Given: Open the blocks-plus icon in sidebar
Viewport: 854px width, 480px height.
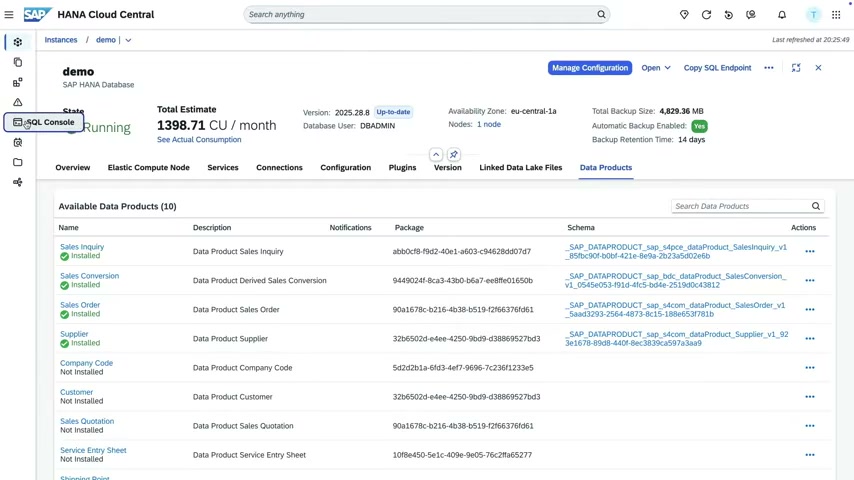Looking at the screenshot, I should click(18, 82).
